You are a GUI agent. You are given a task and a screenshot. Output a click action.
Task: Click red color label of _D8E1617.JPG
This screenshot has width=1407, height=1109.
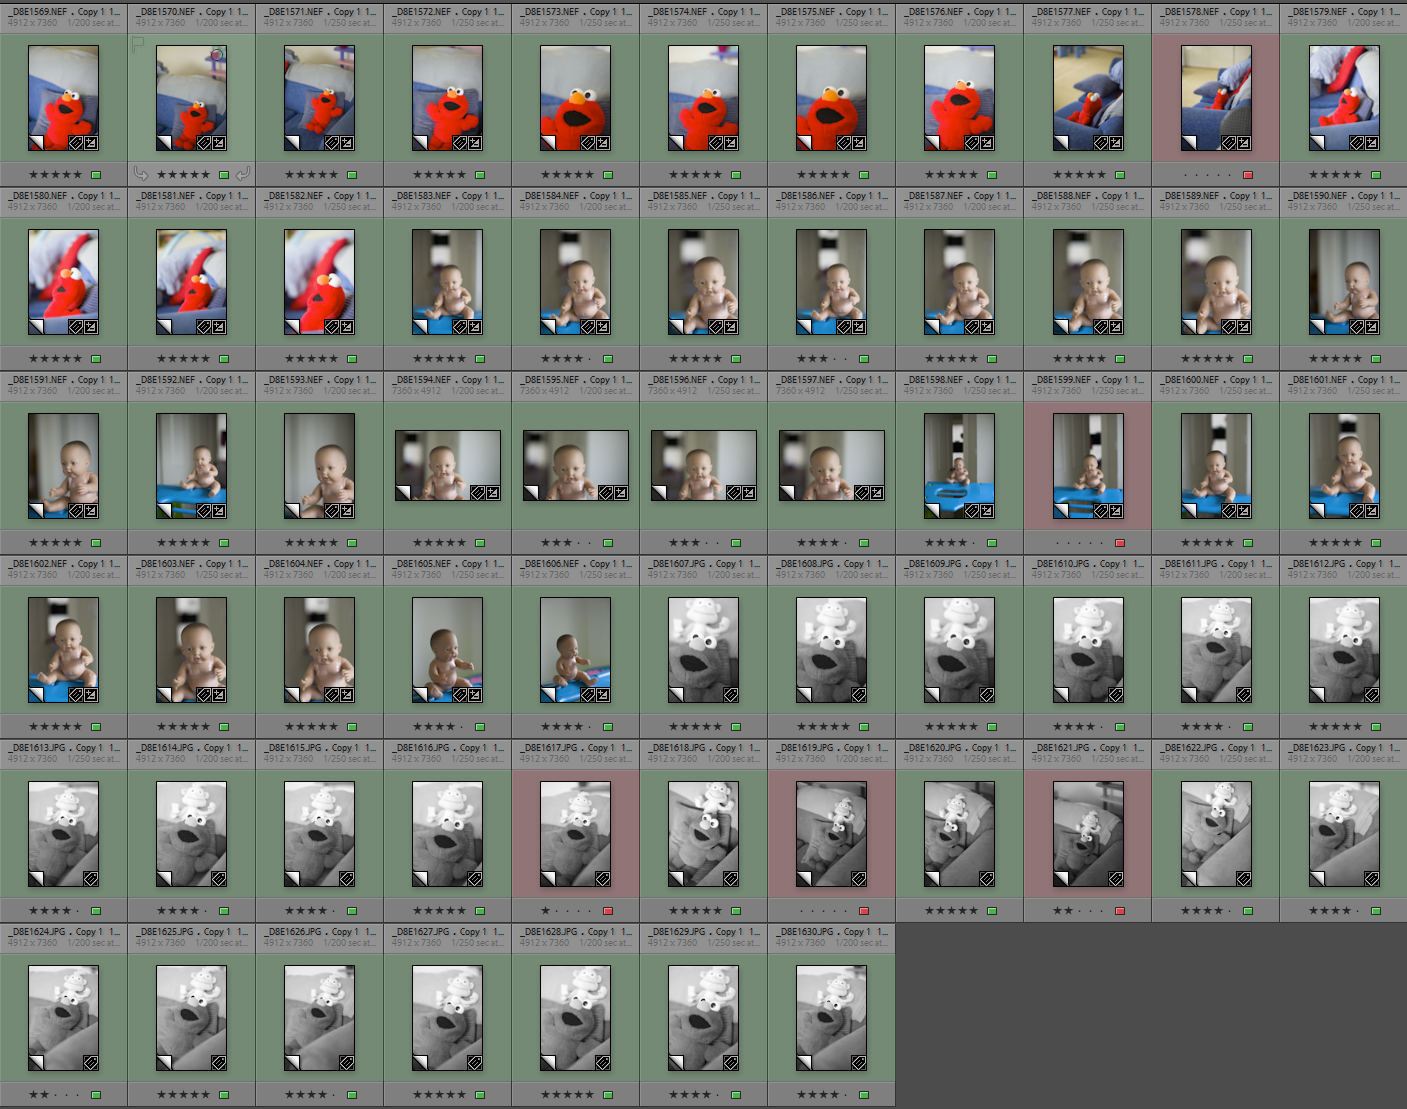(608, 911)
